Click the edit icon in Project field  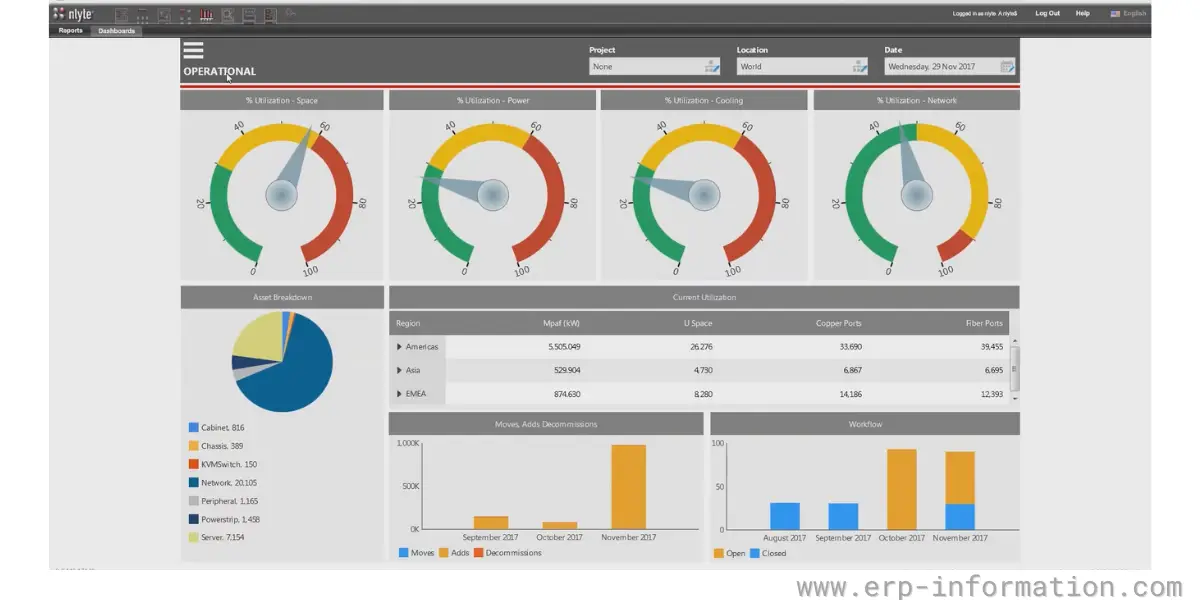711,67
